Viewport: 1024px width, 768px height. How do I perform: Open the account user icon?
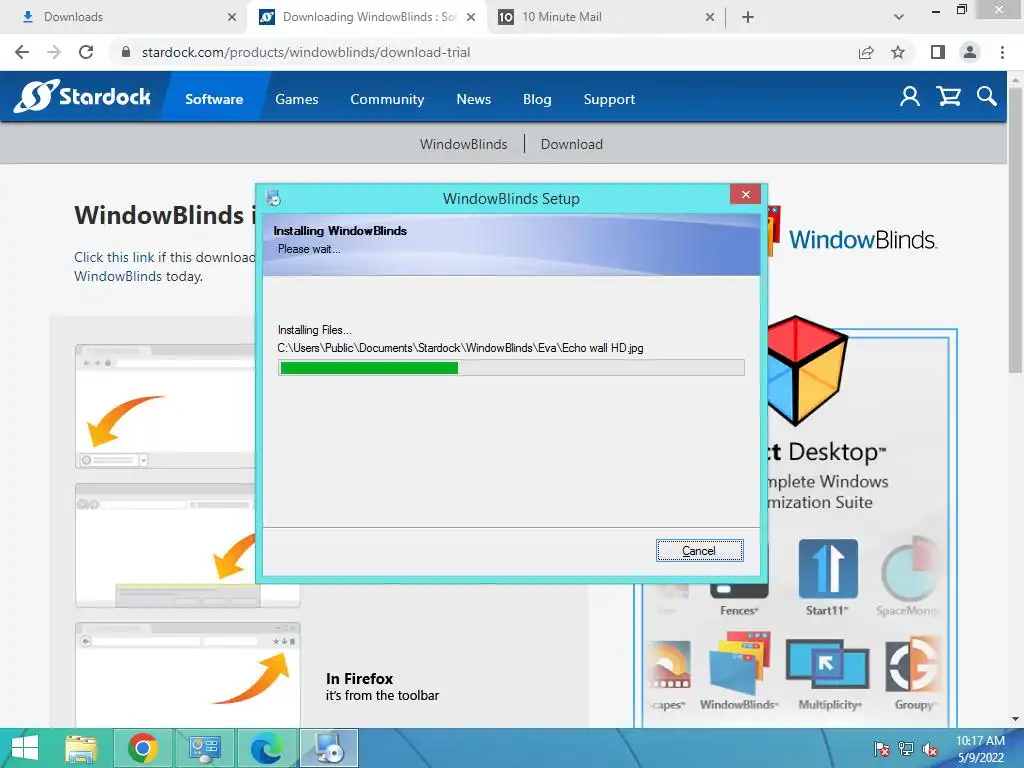click(910, 97)
